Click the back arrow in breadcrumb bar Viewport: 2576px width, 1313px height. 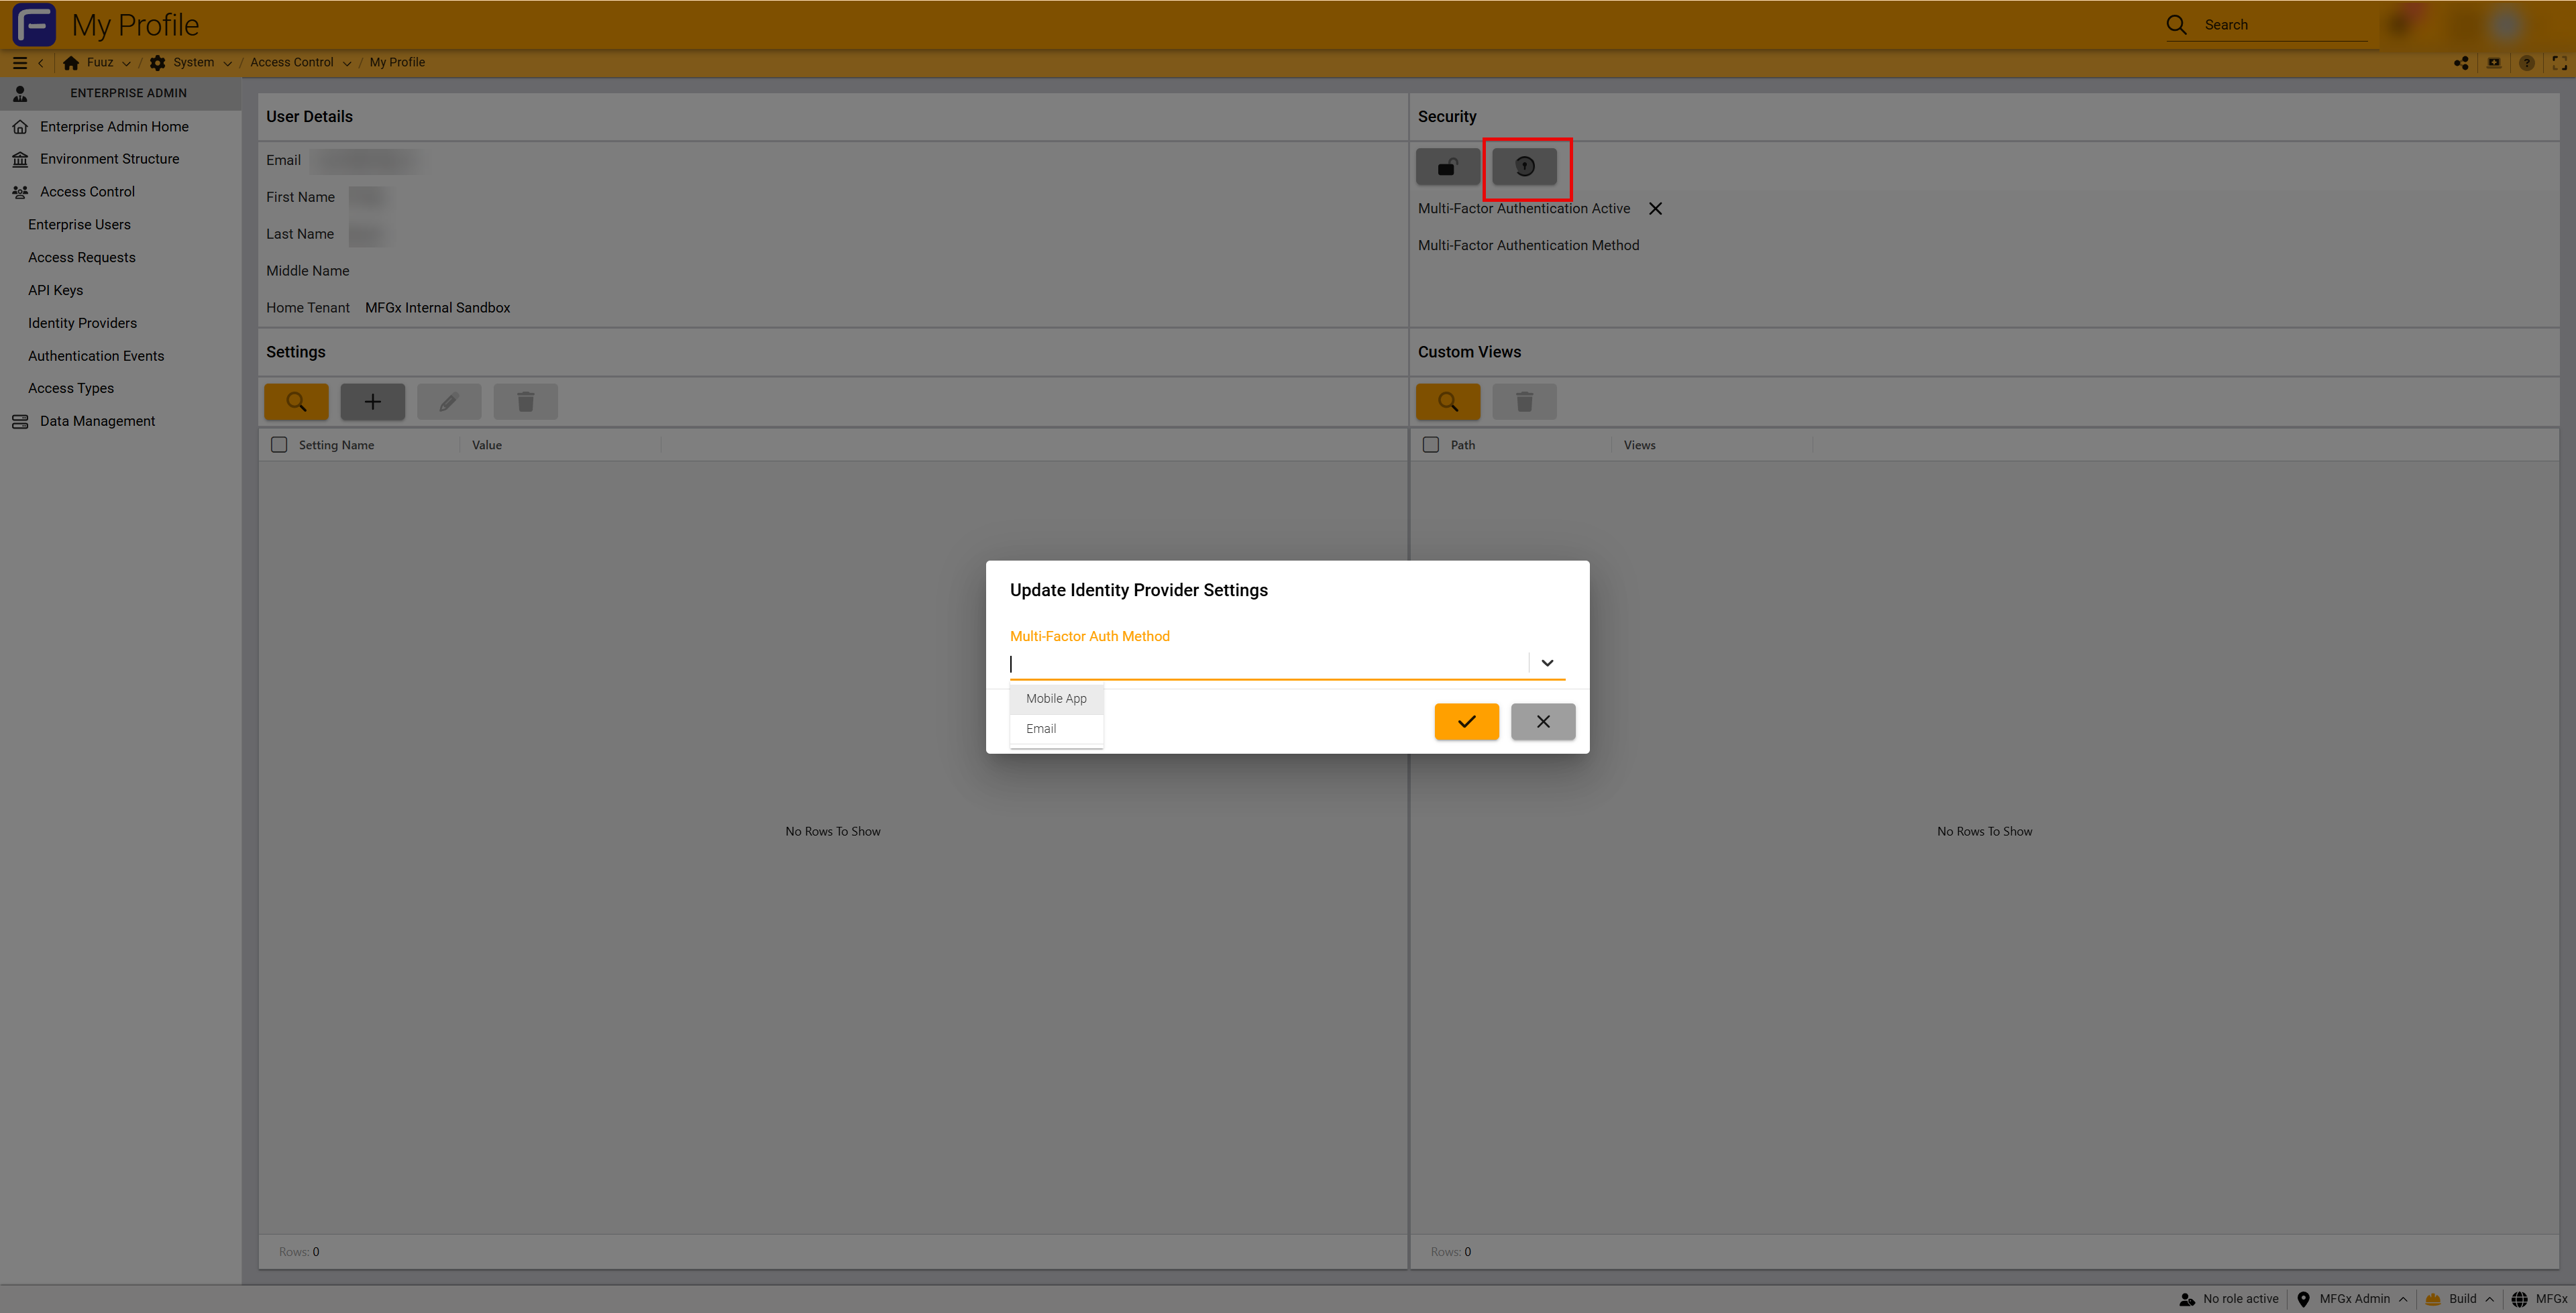click(x=41, y=63)
